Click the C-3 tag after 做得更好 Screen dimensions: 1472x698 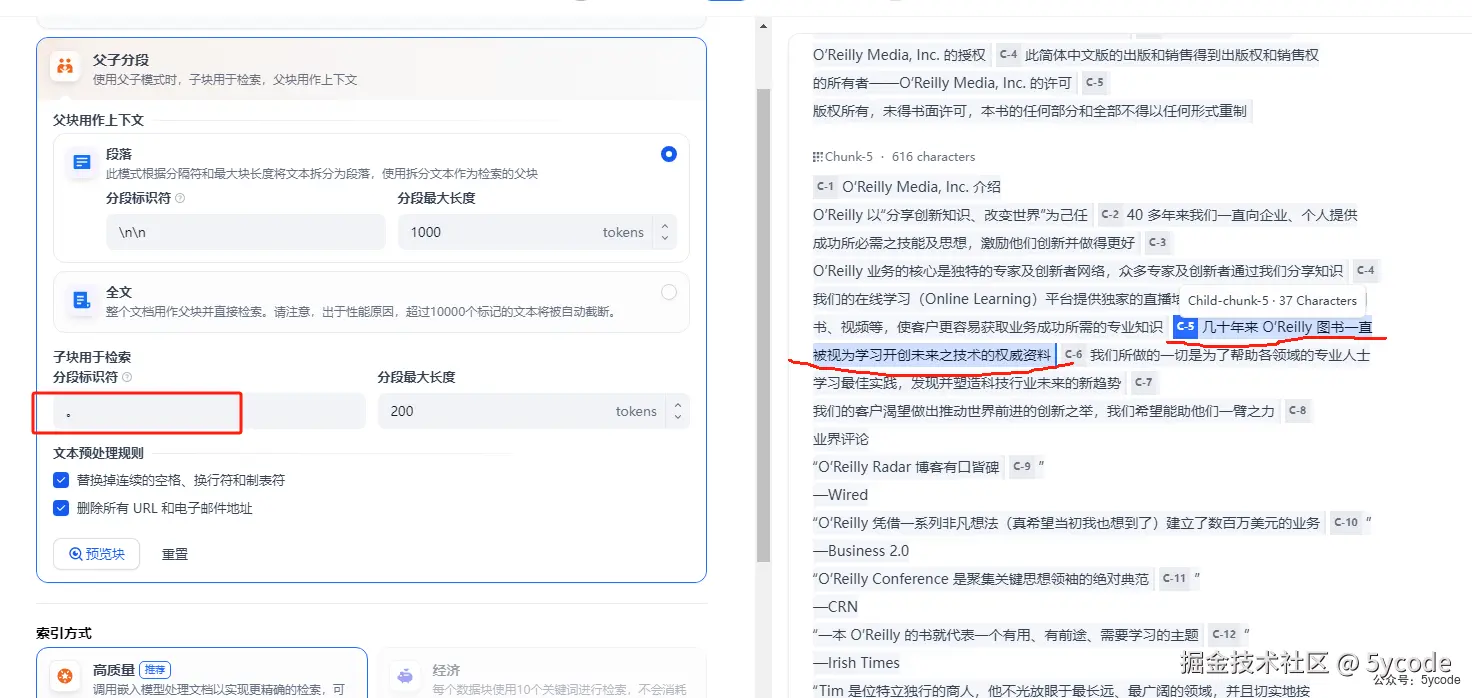[x=1157, y=243]
